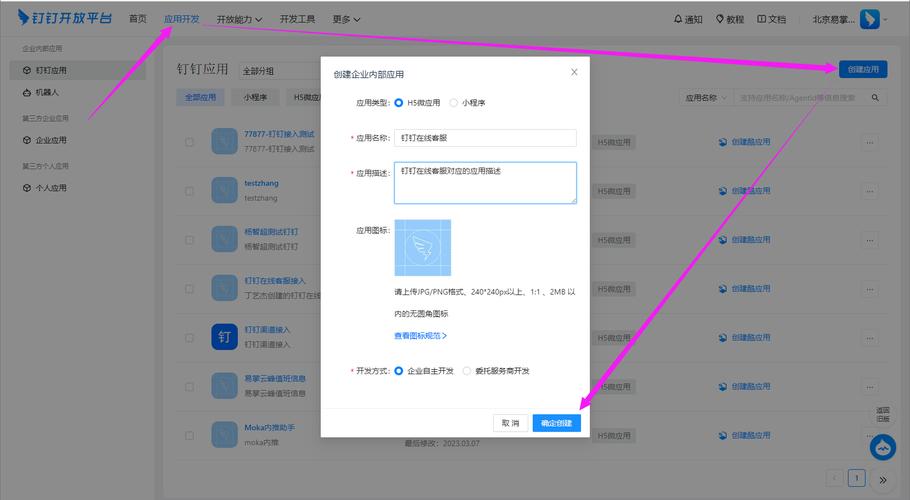Open the 文档 documentation link

point(771,19)
